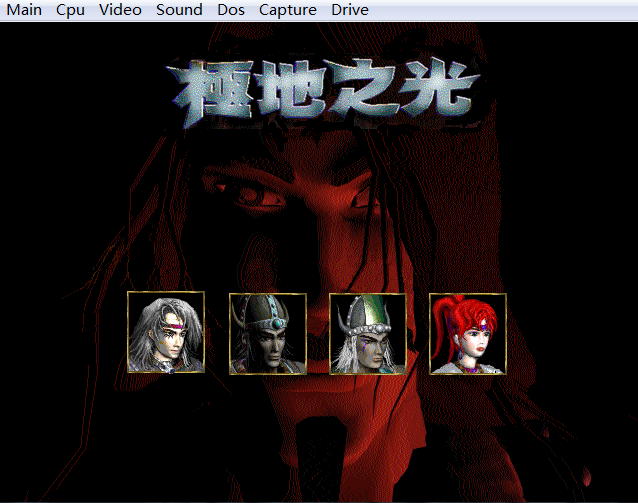This screenshot has width=638, height=503.
Task: Open the Main menu
Action: [24, 10]
